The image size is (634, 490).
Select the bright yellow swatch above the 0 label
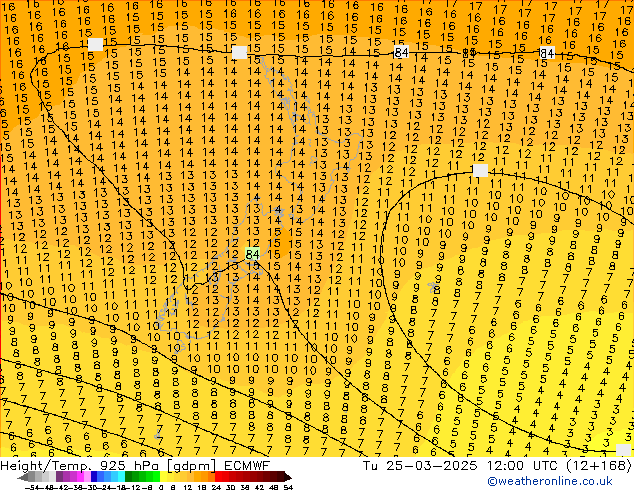tap(163, 477)
